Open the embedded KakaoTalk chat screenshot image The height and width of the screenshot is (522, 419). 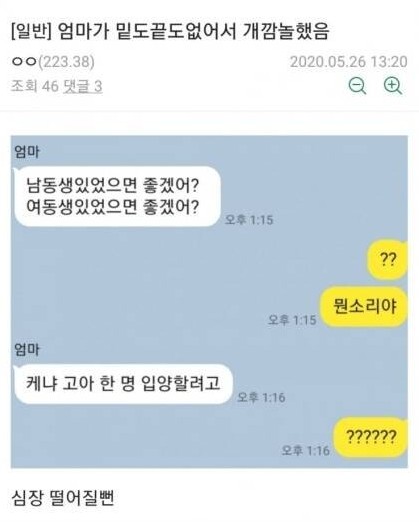click(209, 302)
